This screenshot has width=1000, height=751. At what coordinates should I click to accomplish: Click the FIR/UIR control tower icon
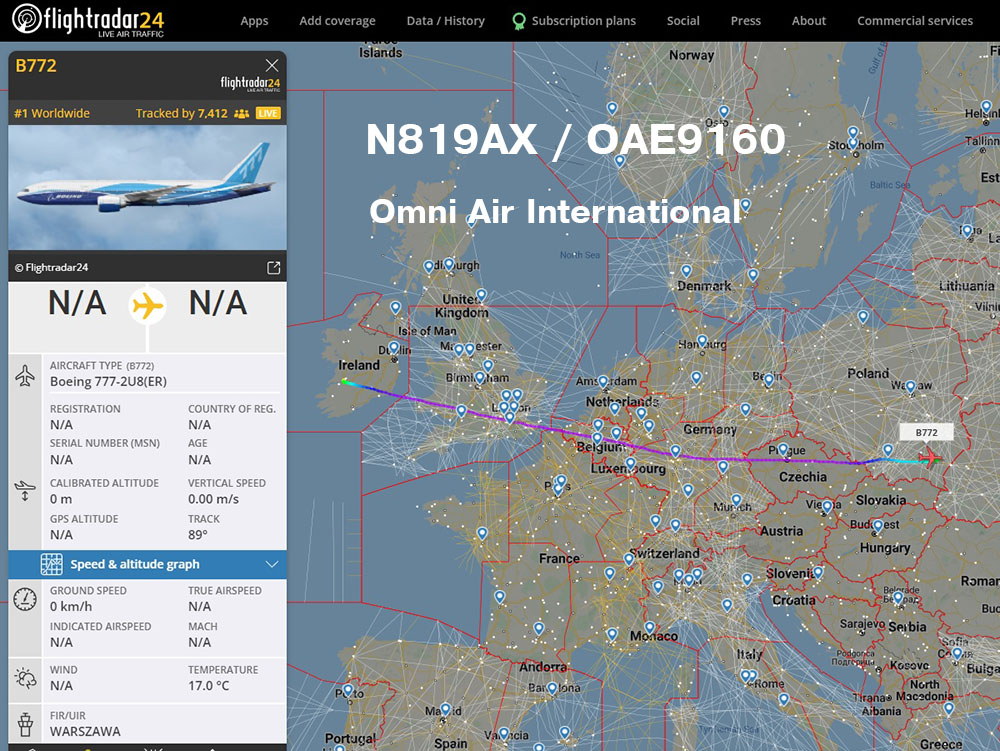pos(25,724)
